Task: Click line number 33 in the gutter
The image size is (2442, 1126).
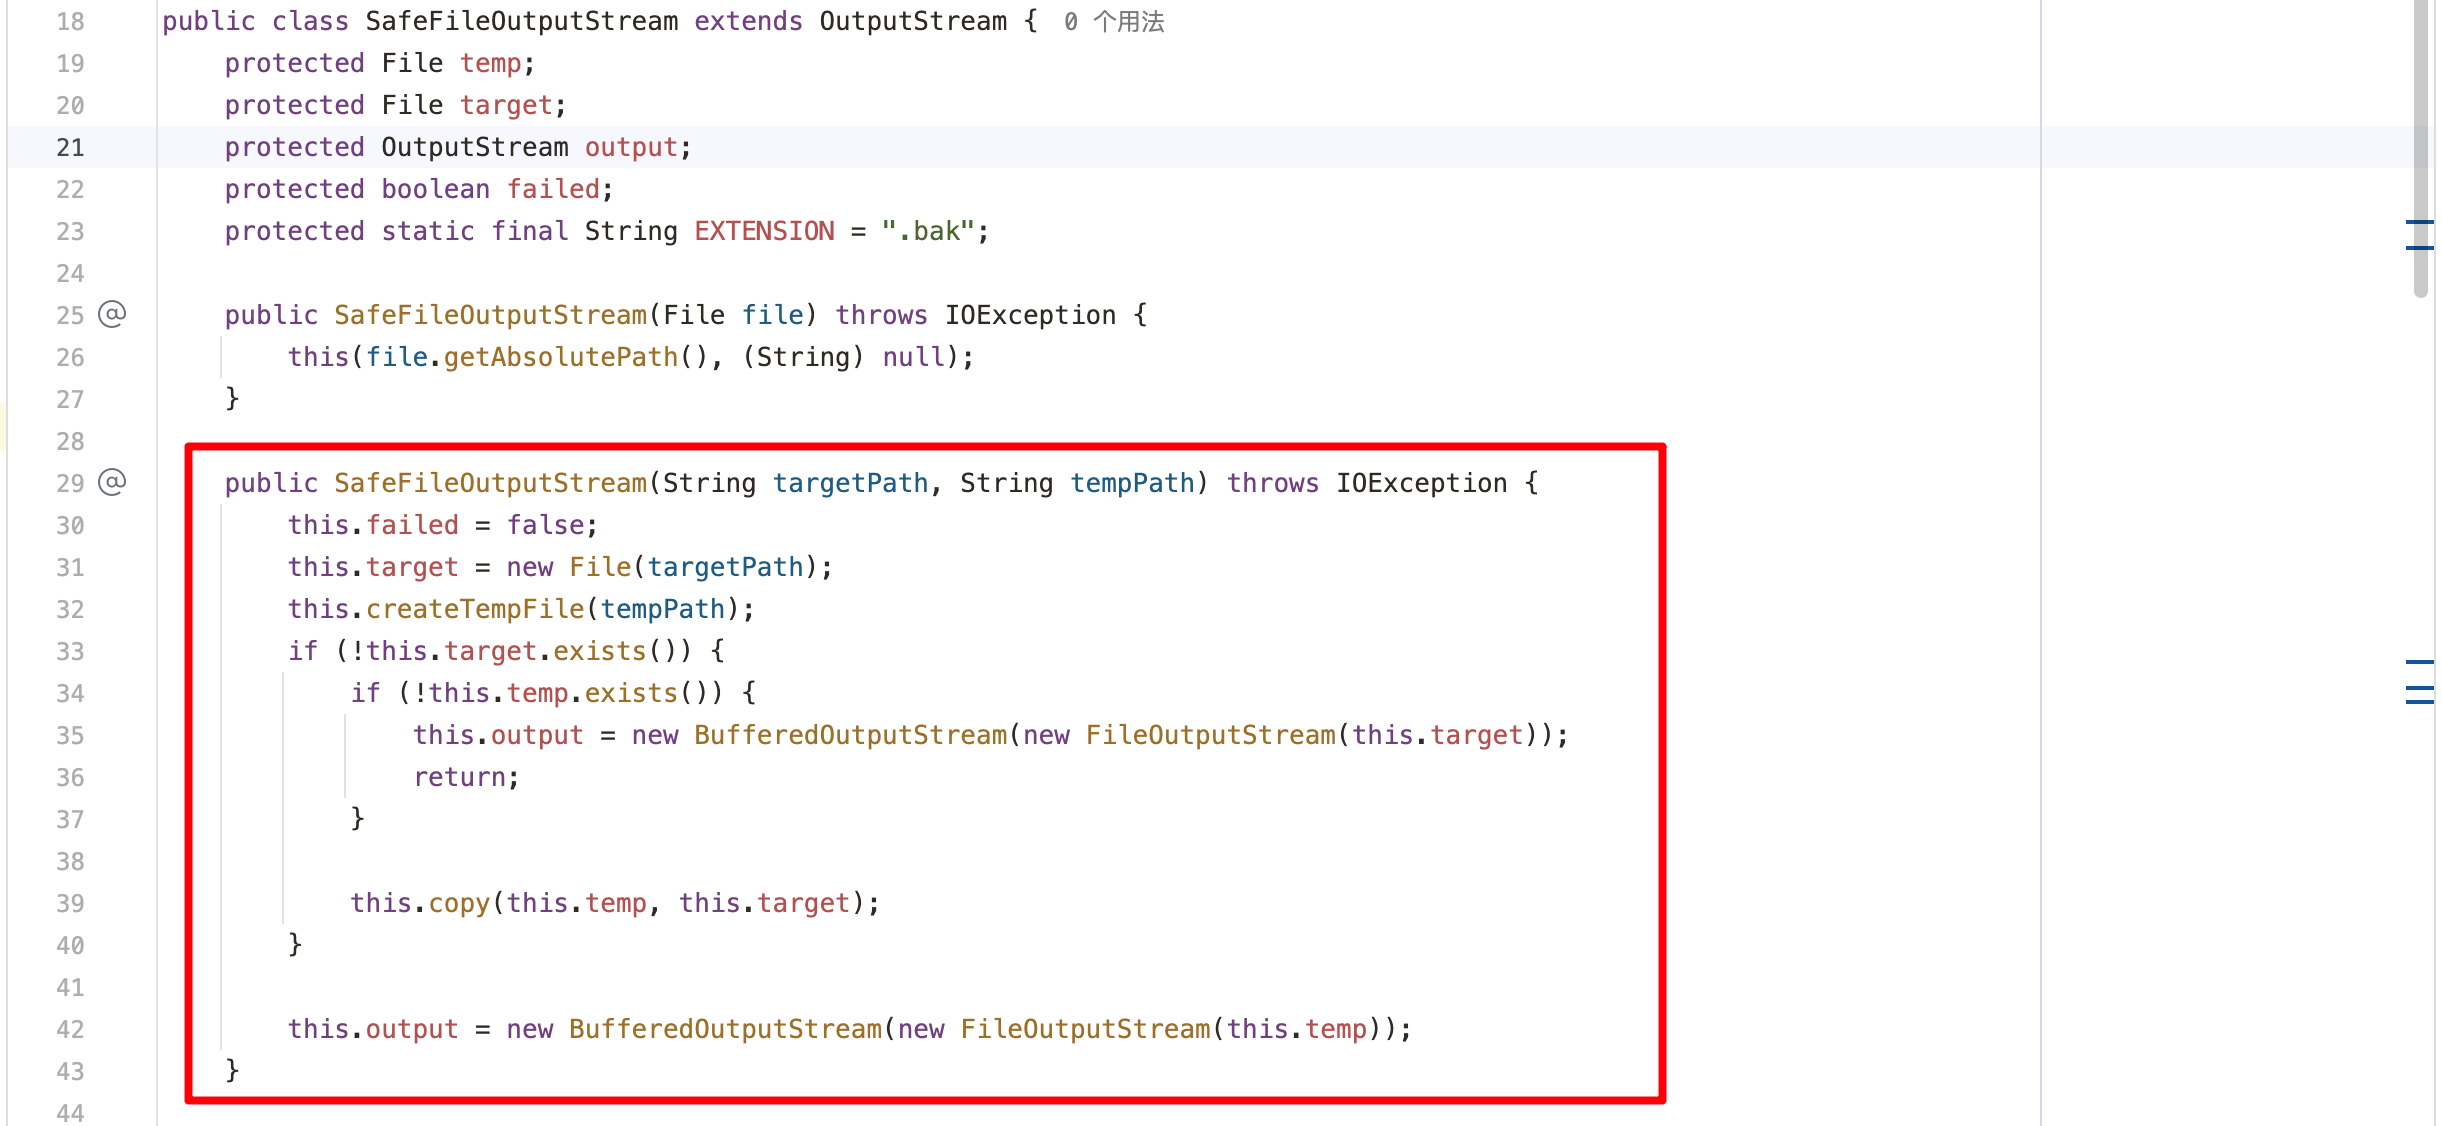Action: 70,651
